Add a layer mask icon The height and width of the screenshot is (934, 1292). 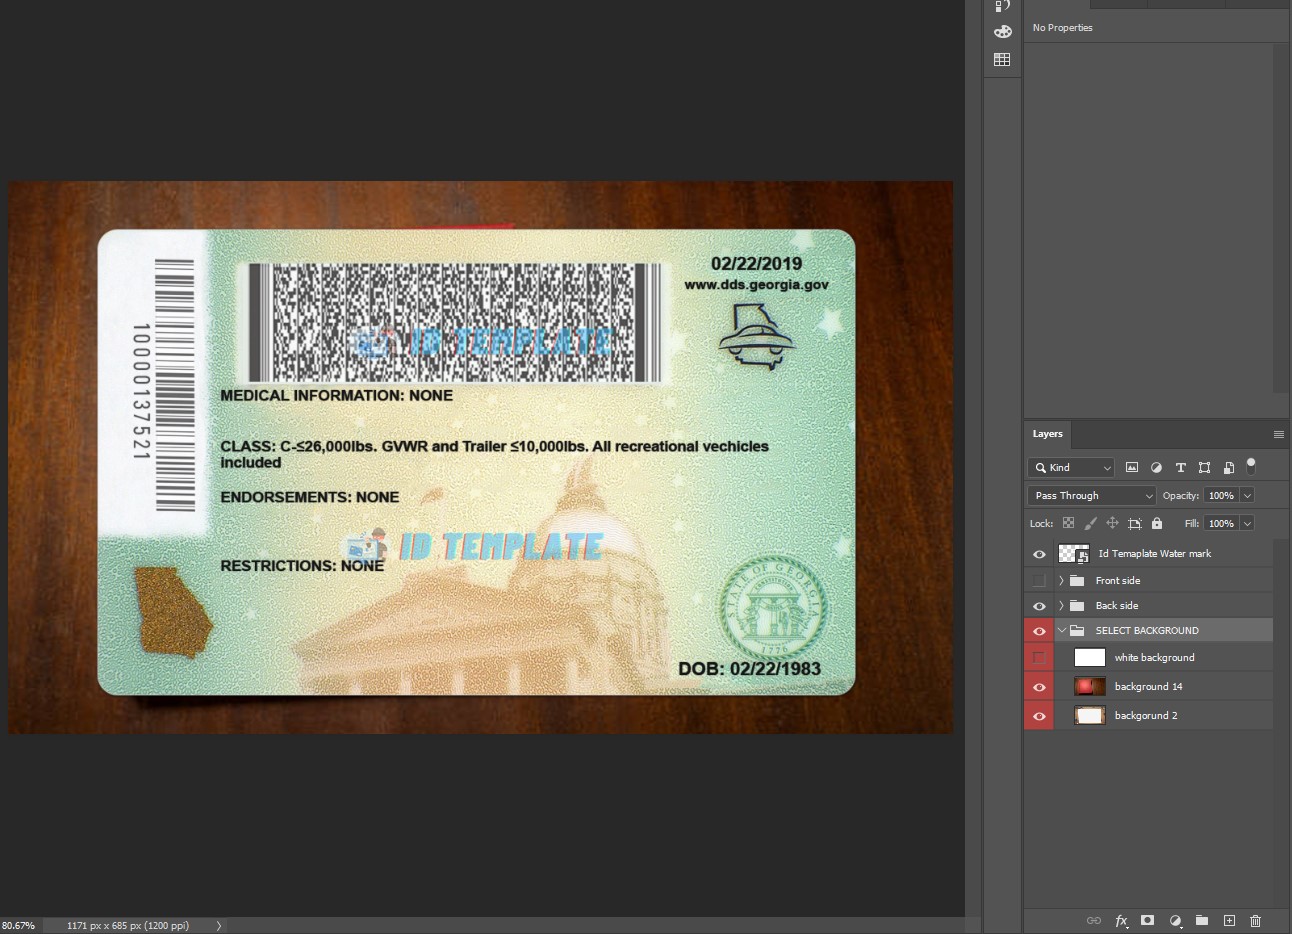(1148, 920)
